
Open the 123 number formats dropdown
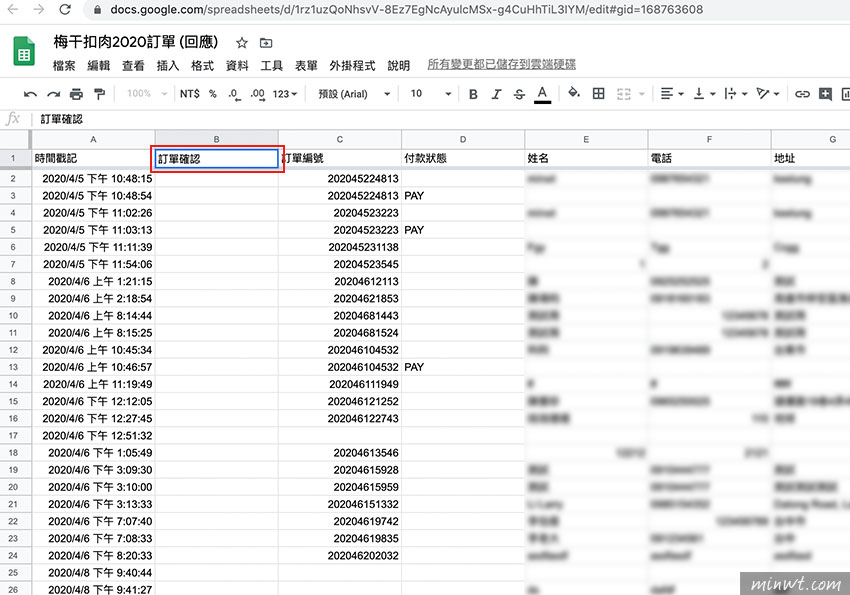tap(285, 94)
